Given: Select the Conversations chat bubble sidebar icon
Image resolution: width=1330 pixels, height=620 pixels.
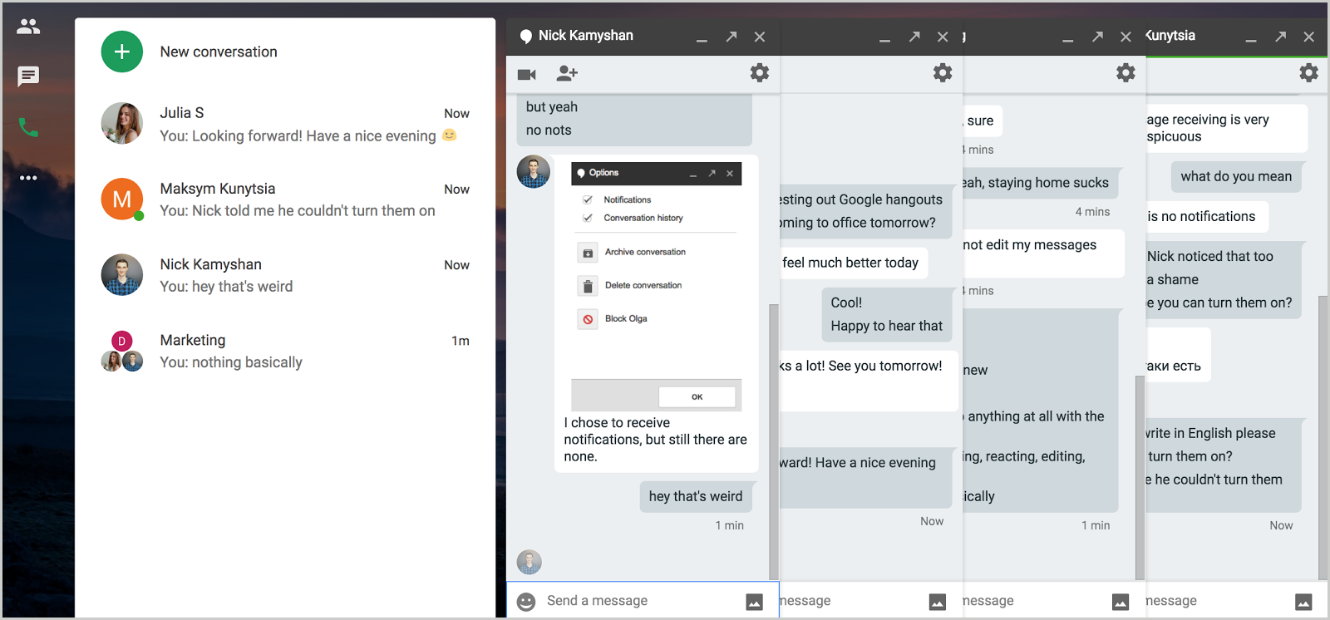Looking at the screenshot, I should tap(28, 77).
